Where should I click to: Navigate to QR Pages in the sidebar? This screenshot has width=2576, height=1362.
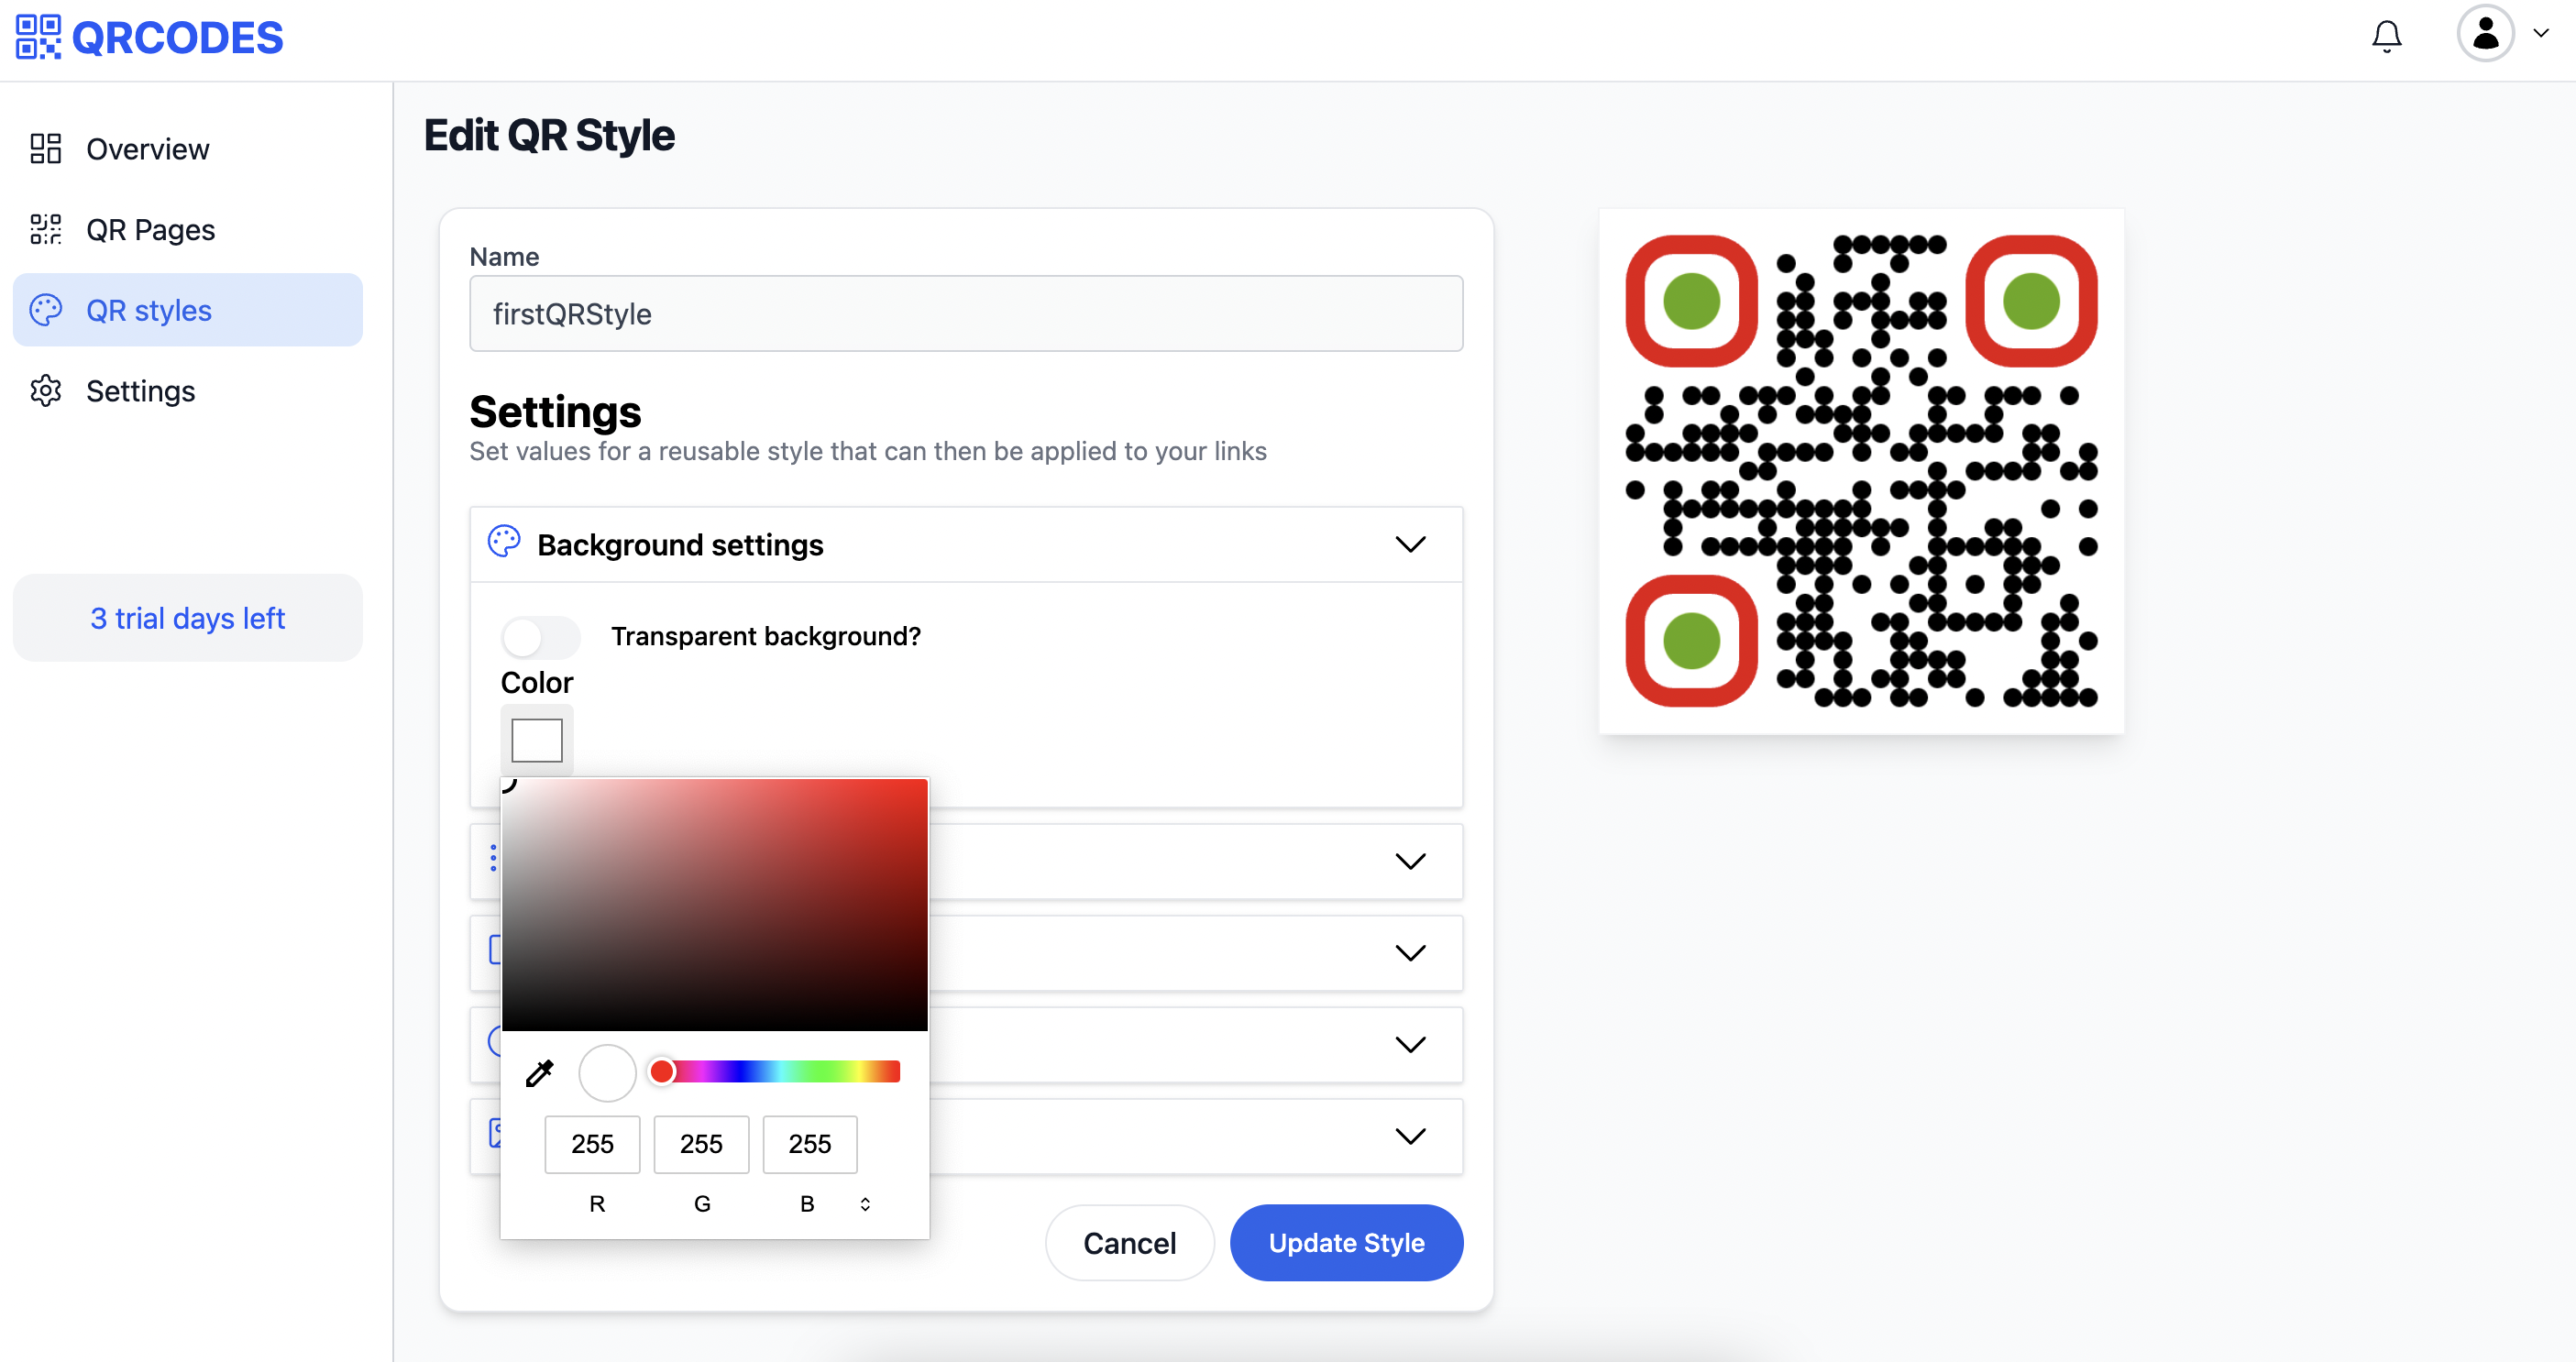150,229
